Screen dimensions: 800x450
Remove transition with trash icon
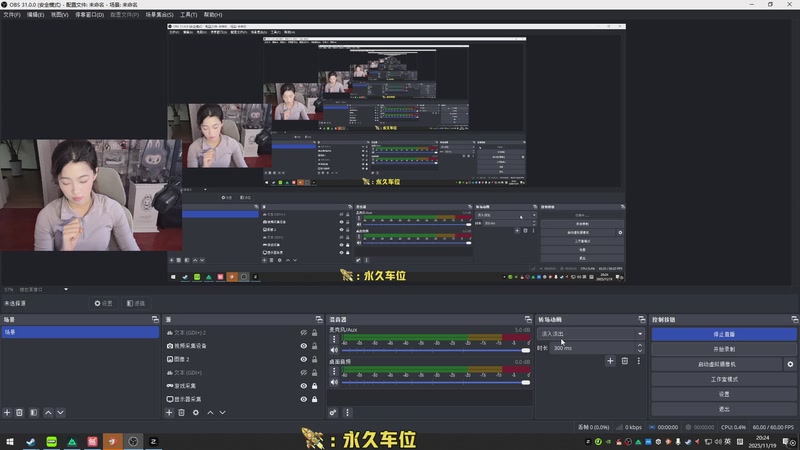(624, 361)
